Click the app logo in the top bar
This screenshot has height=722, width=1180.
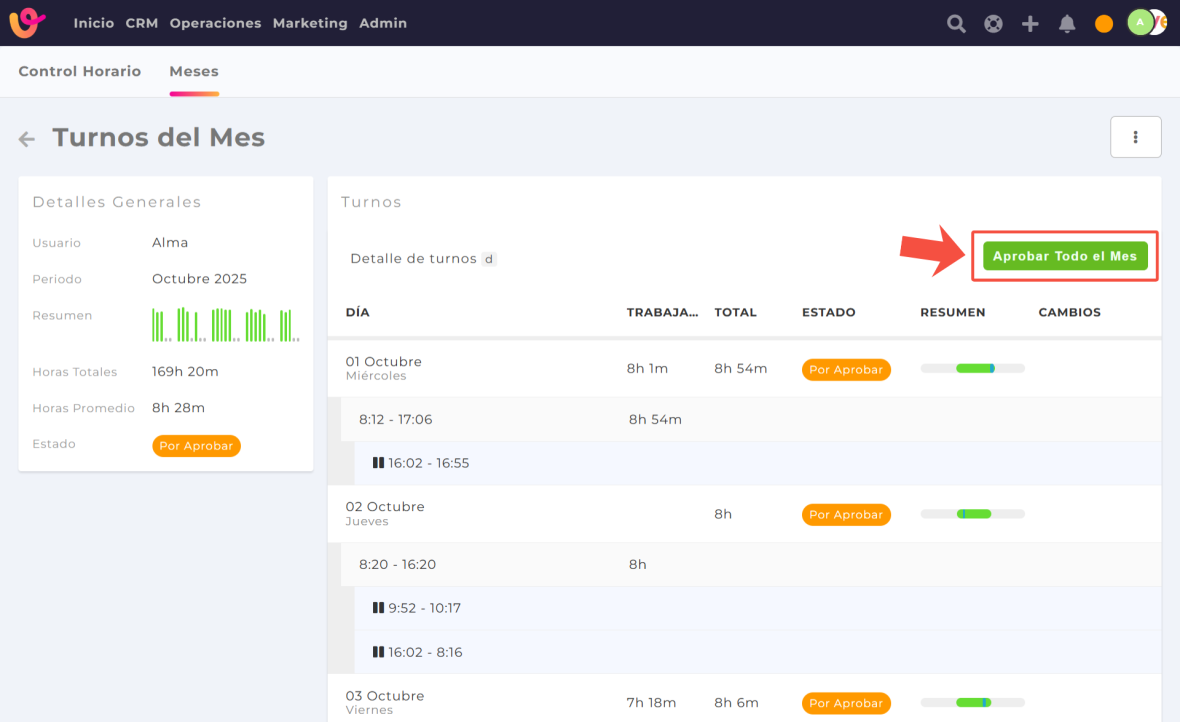coord(27,23)
